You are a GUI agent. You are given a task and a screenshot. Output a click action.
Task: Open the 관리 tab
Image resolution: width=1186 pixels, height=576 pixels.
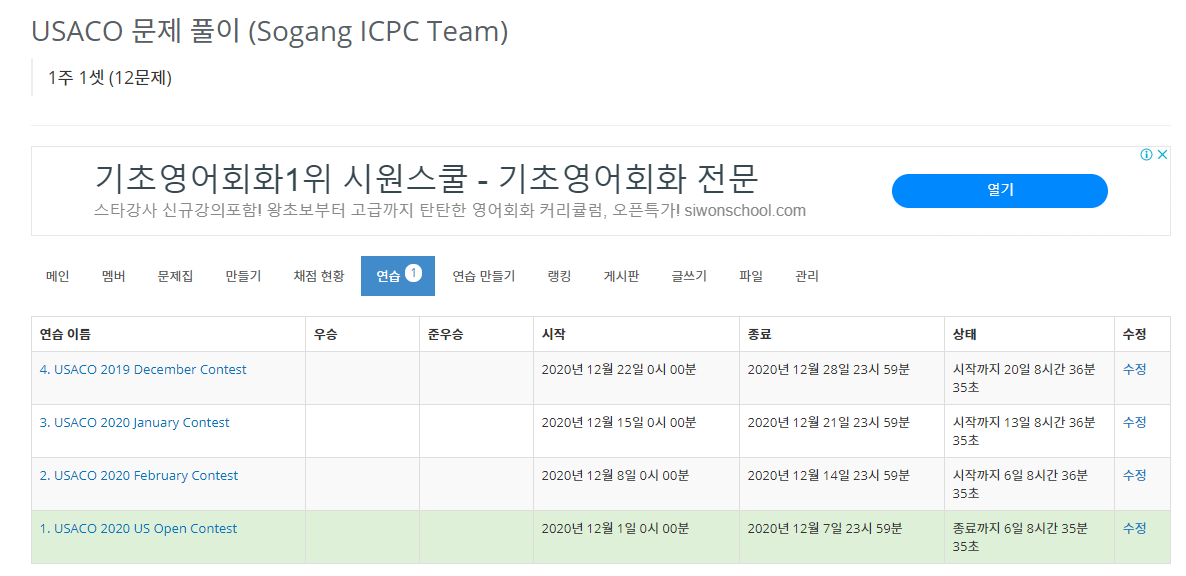click(807, 276)
